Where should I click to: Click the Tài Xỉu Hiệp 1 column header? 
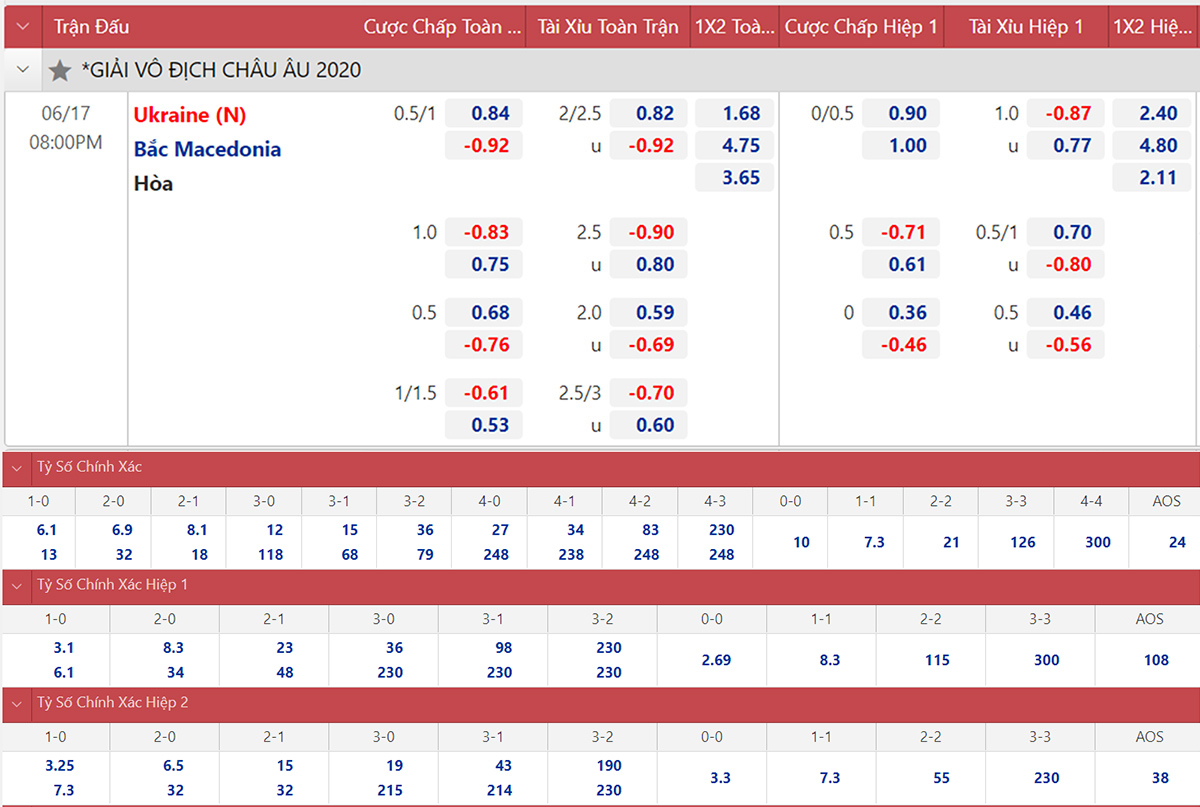coord(1025,27)
